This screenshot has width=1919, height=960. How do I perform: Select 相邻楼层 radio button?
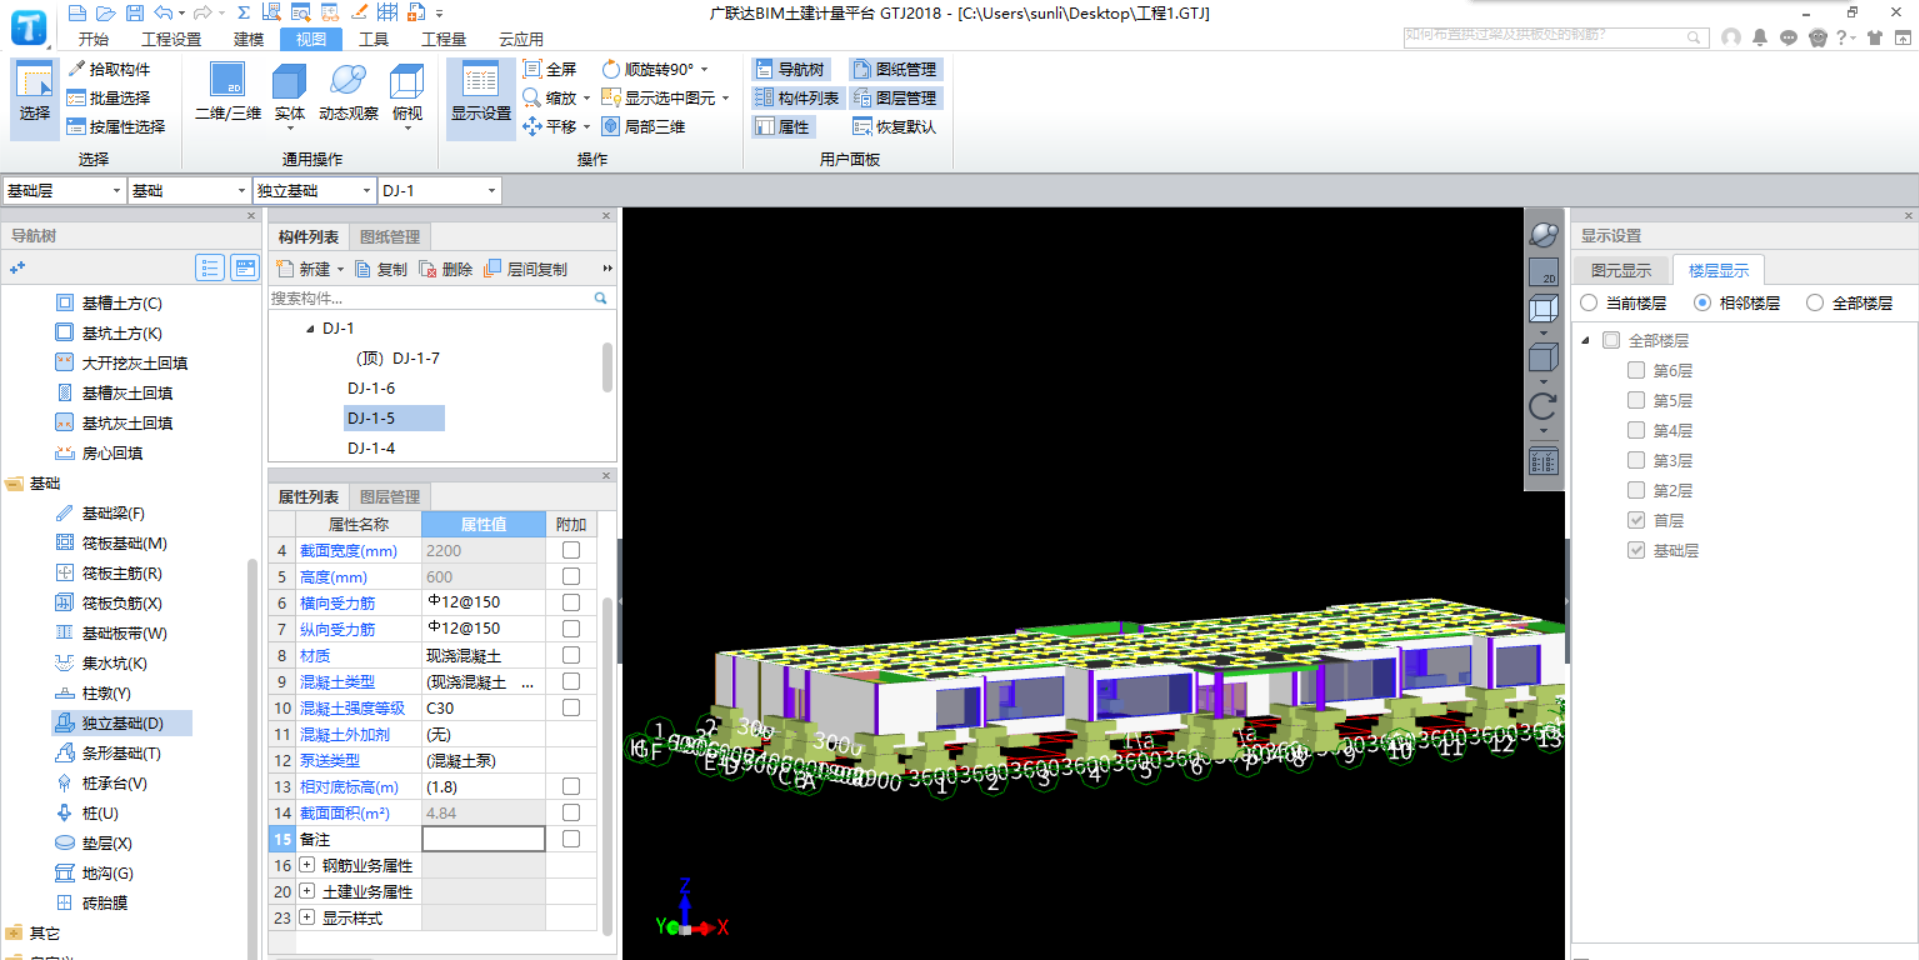pyautogui.click(x=1702, y=303)
